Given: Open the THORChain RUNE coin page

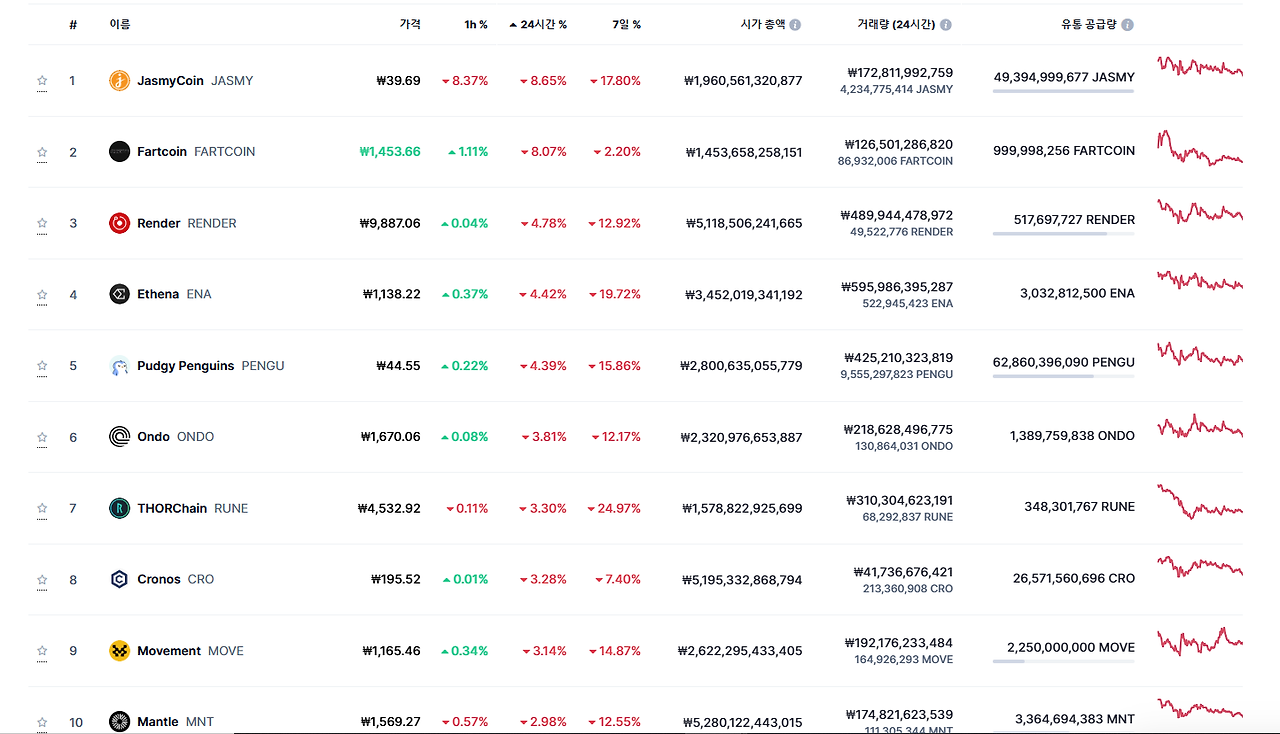Looking at the screenshot, I should (x=193, y=508).
